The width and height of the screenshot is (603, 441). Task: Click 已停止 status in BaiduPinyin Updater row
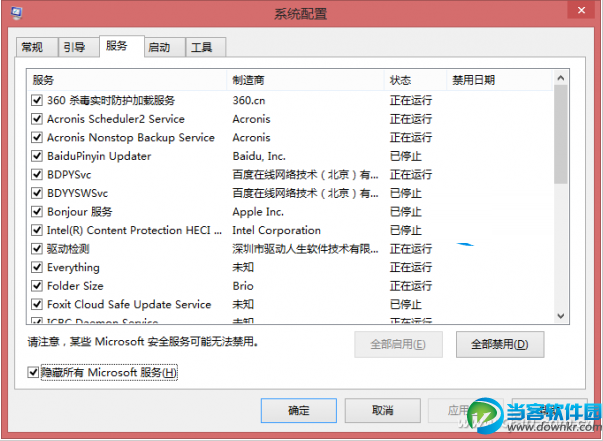point(405,156)
